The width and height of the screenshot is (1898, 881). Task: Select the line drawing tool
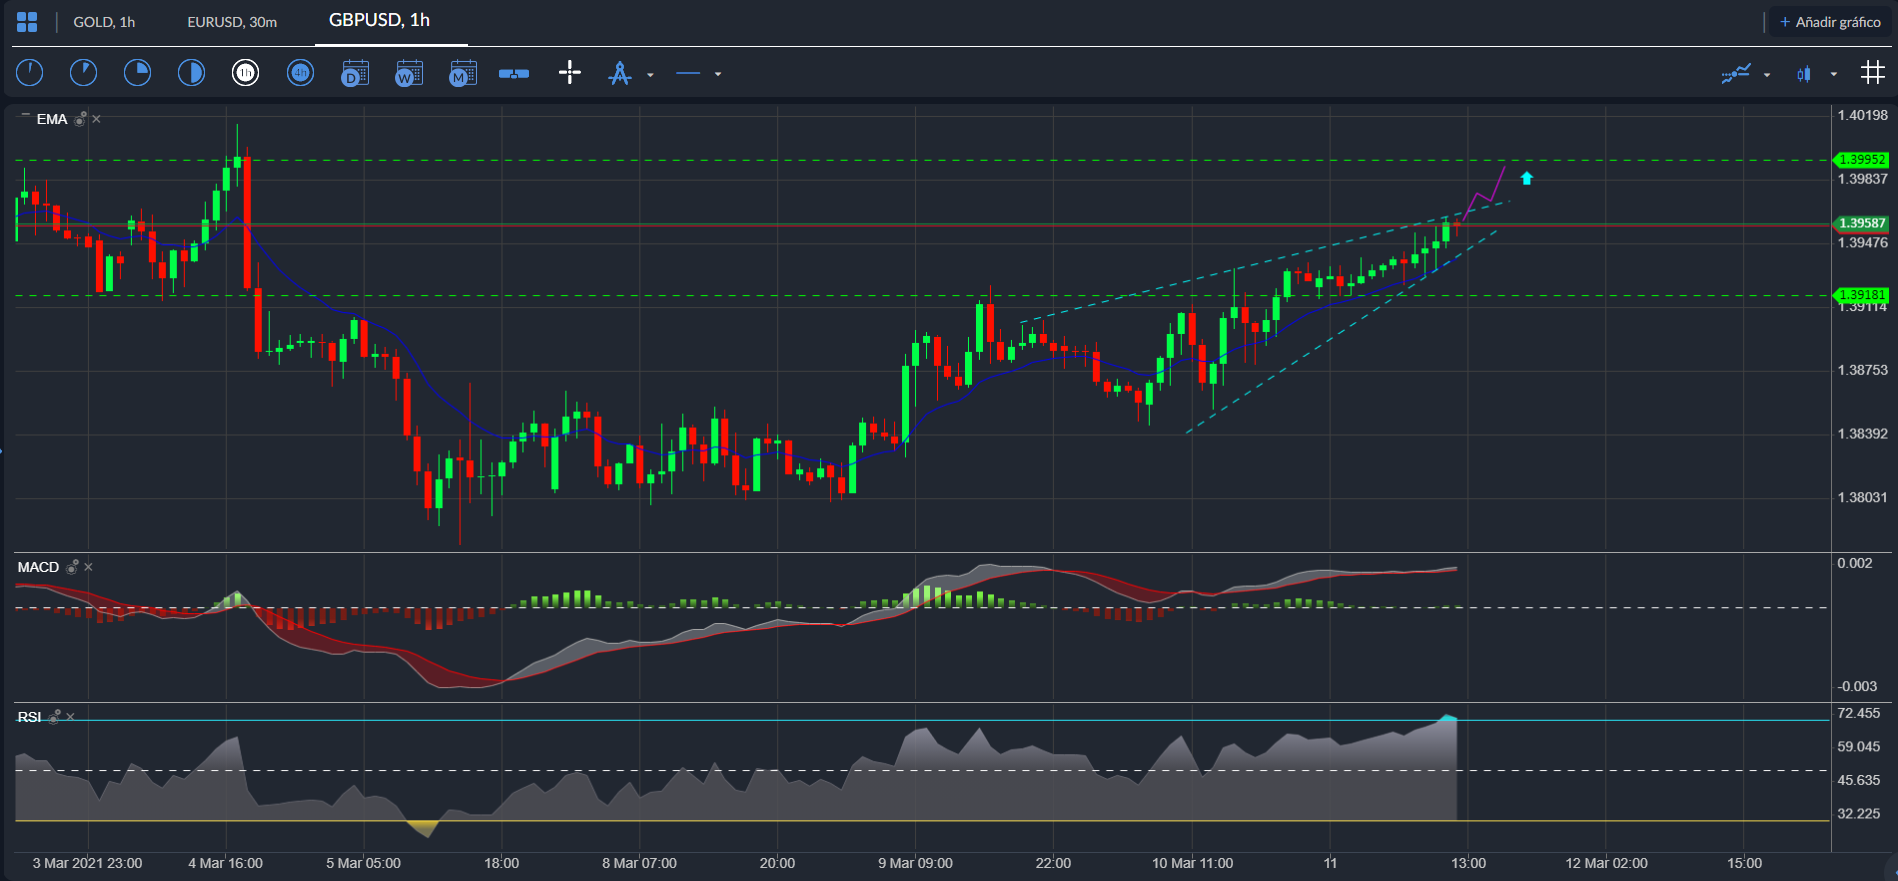click(x=688, y=73)
